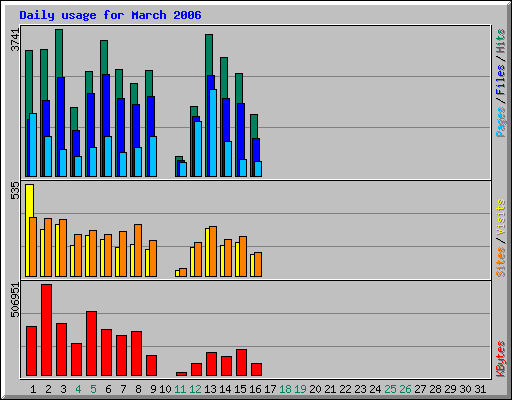
Task: Click the 506951 KBytes axis value
Action: [15, 300]
